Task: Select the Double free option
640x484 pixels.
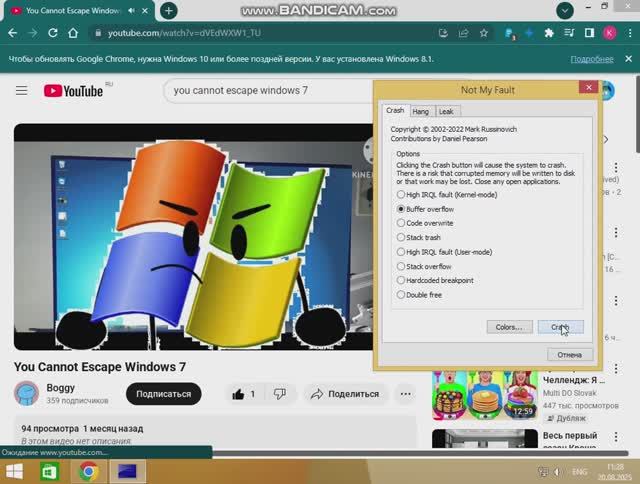Action: click(x=419, y=295)
